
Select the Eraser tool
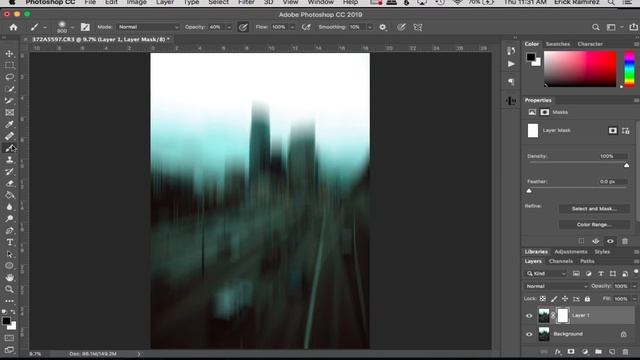pyautogui.click(x=9, y=183)
